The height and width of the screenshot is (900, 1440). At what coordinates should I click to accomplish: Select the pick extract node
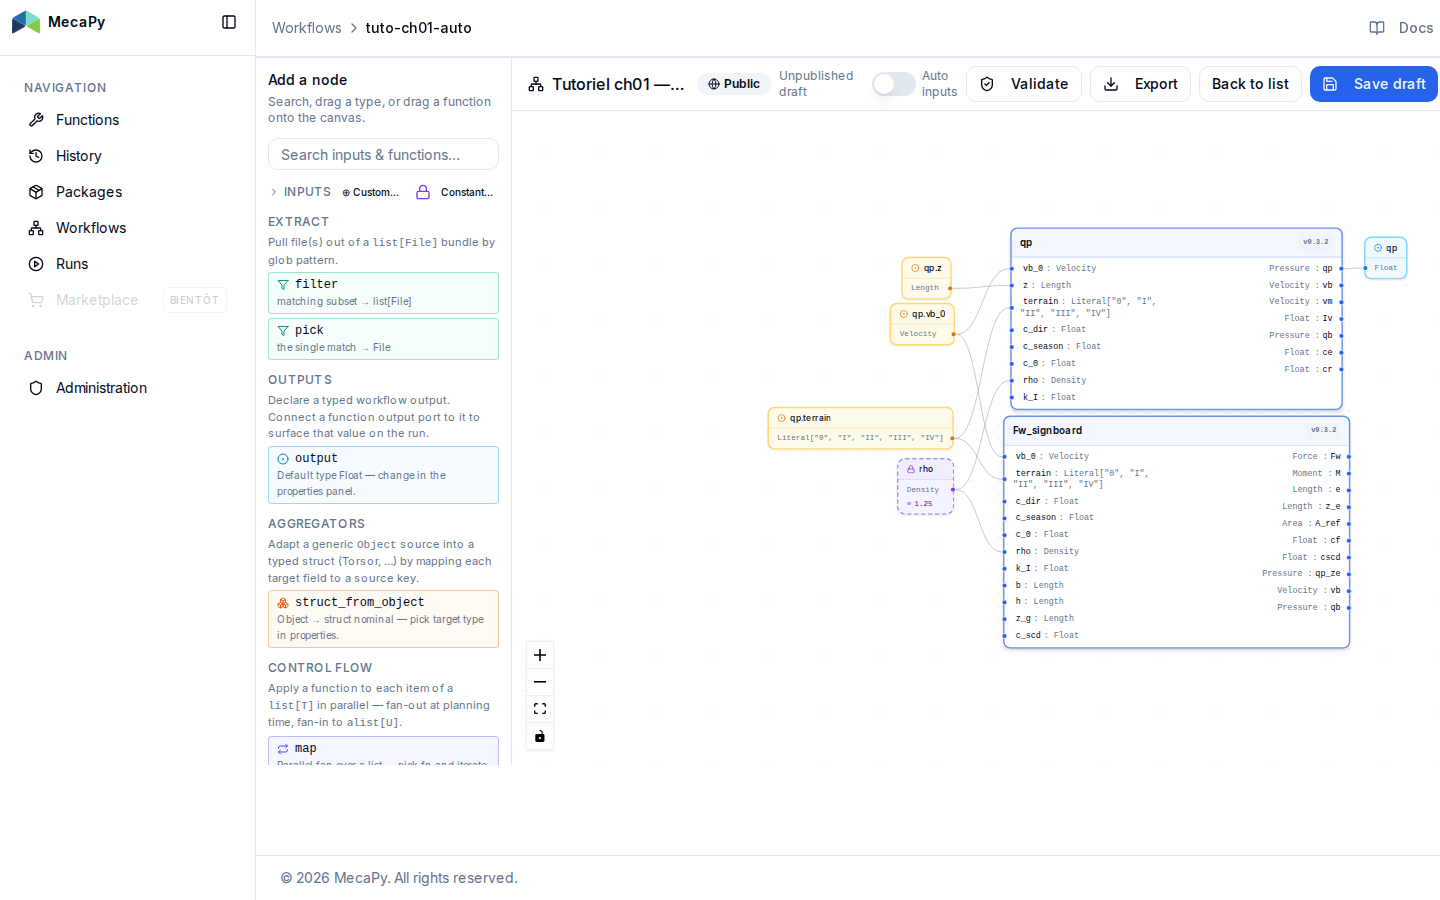383,339
